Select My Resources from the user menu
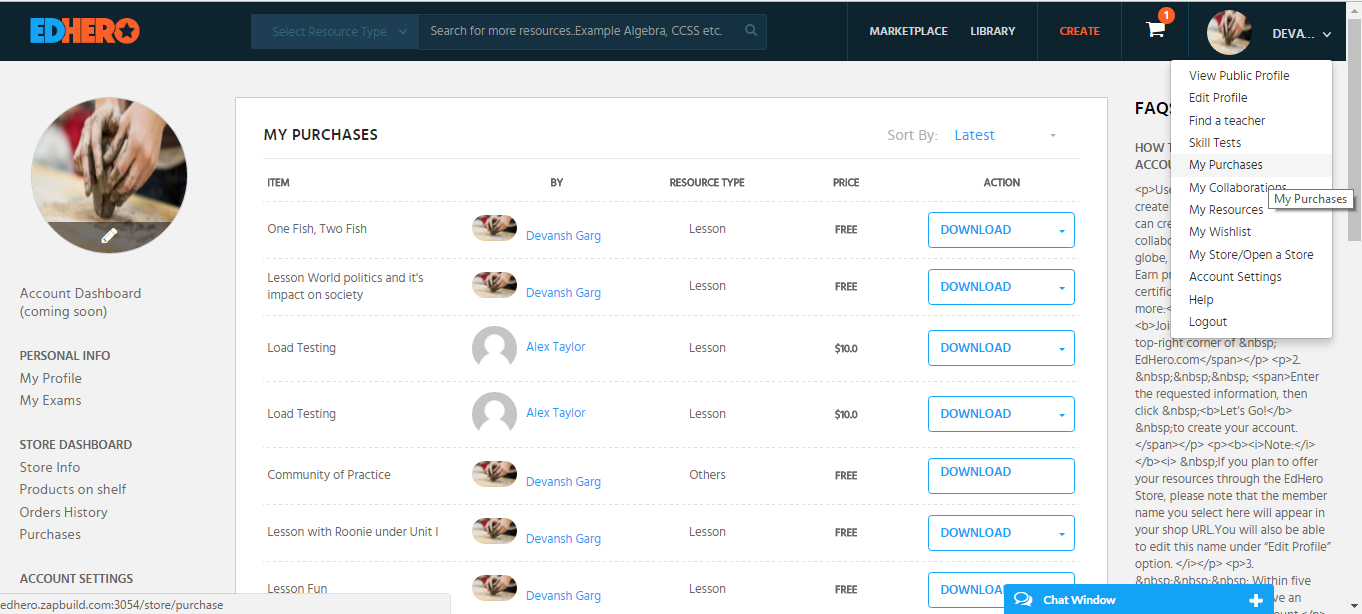1362x614 pixels. tap(1226, 209)
